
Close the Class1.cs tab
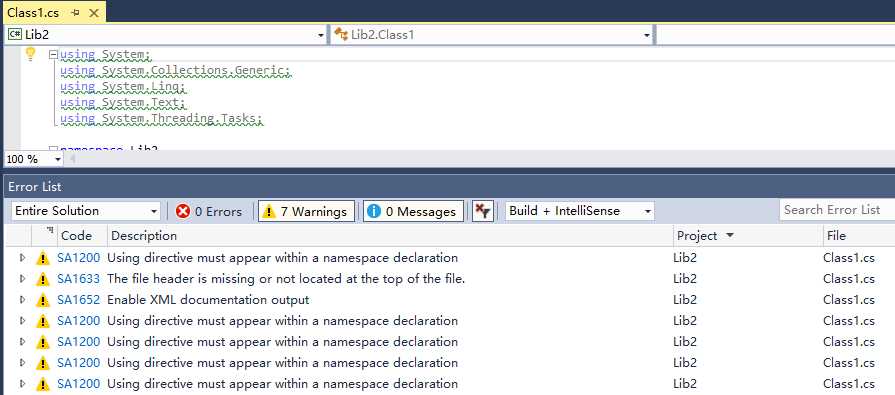pyautogui.click(x=94, y=13)
